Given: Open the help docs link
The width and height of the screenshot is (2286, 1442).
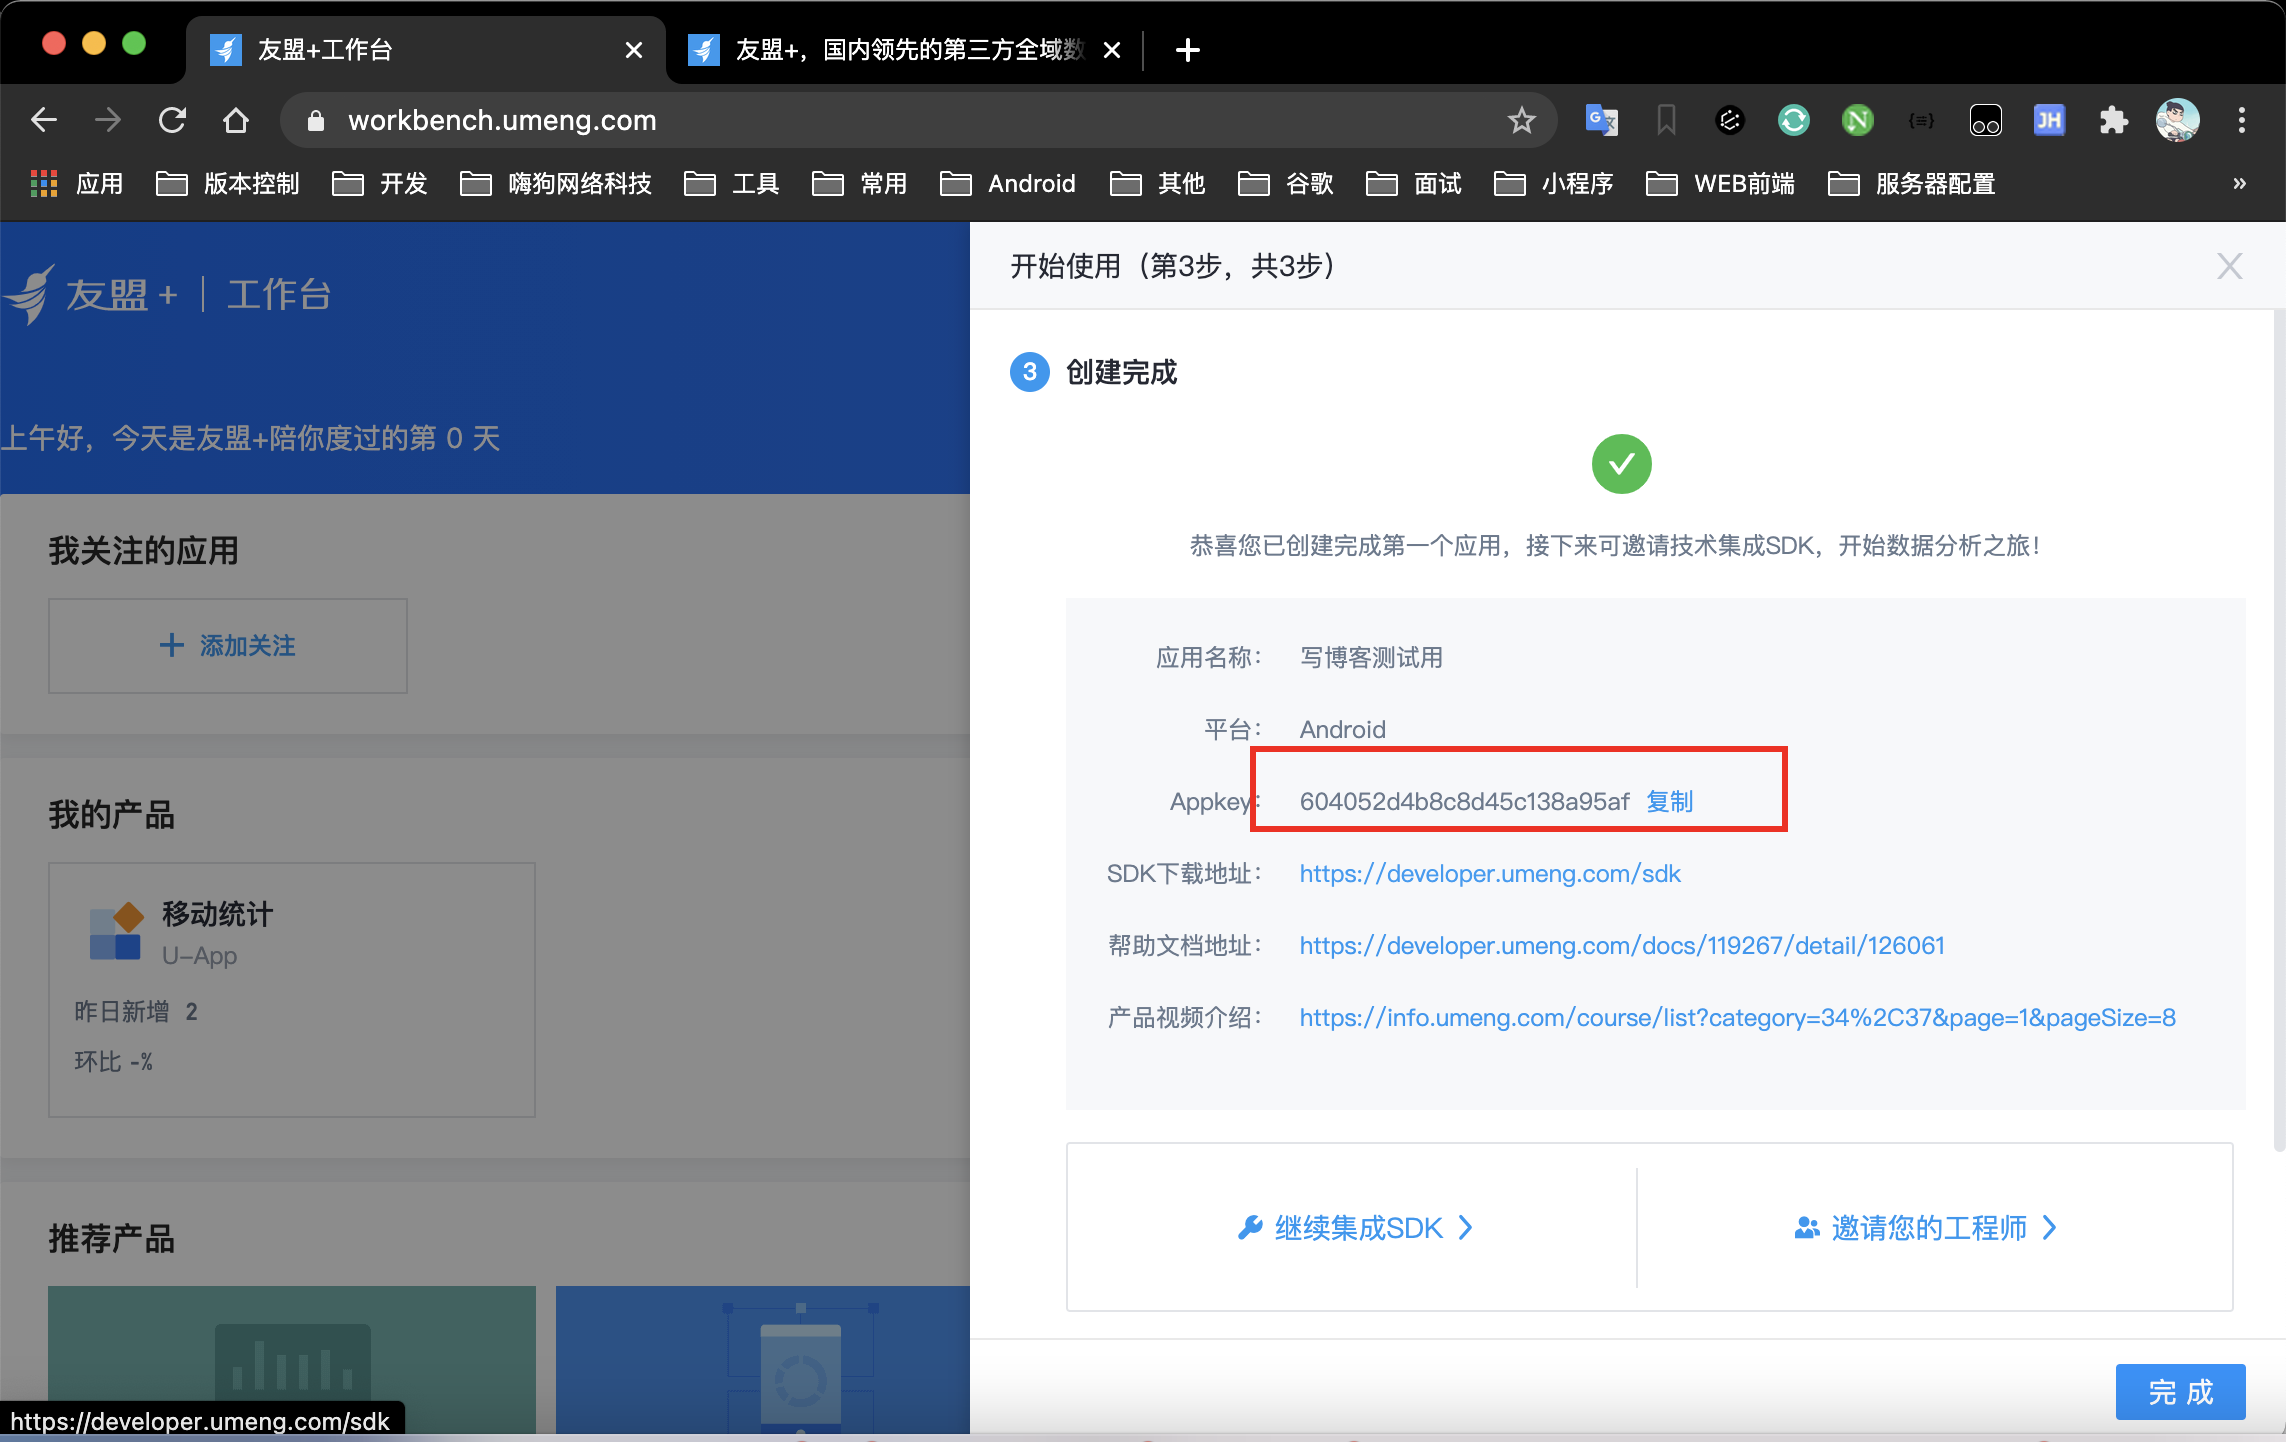Looking at the screenshot, I should coord(1622,945).
